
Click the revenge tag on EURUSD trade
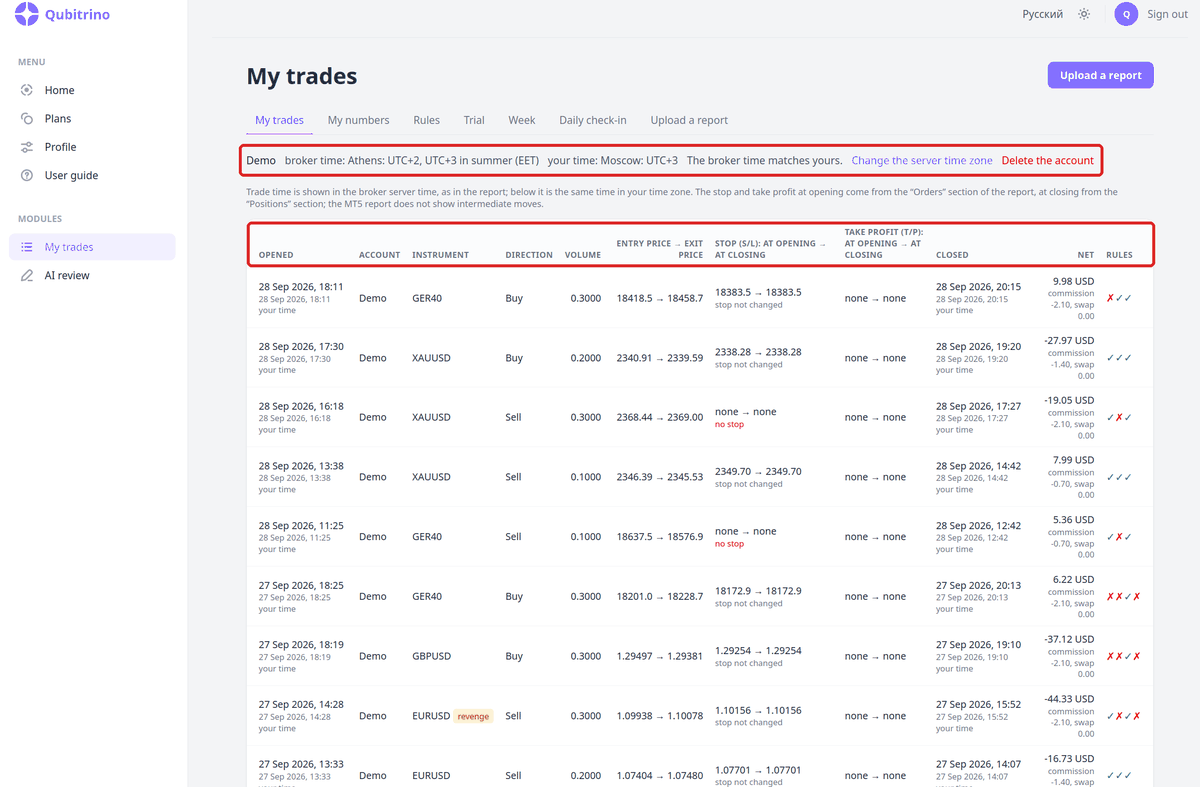coord(474,716)
